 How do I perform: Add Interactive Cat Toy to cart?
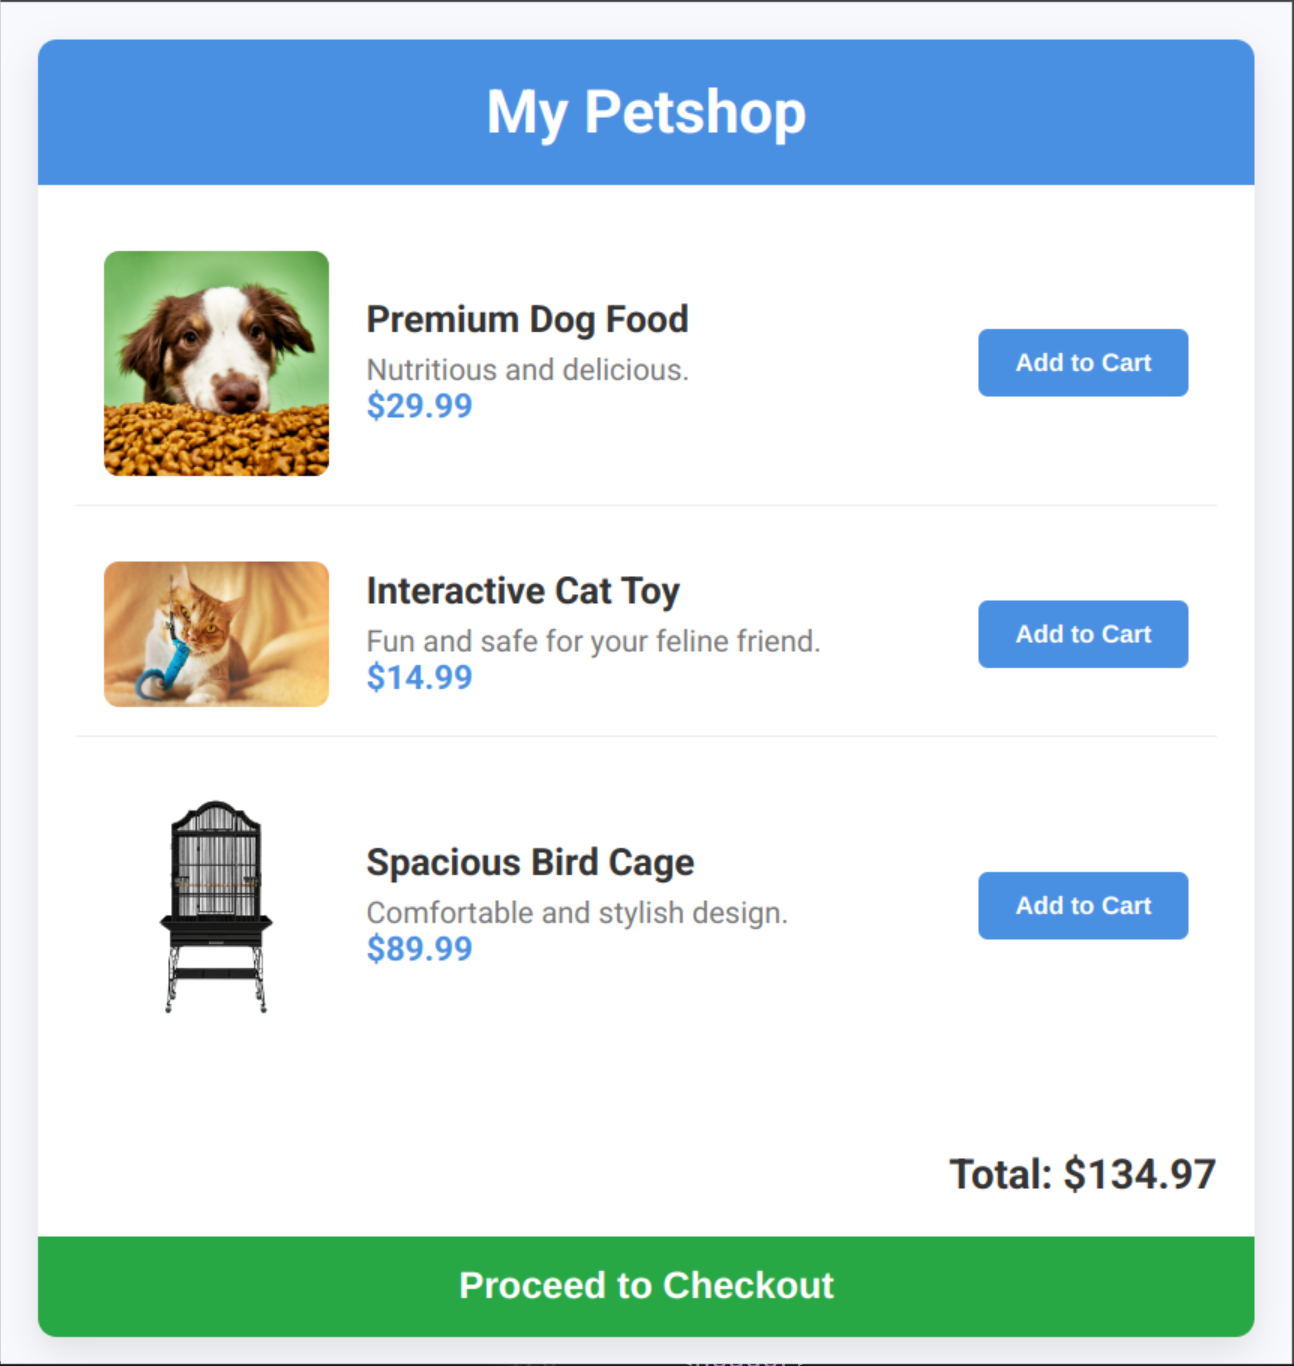click(1082, 634)
